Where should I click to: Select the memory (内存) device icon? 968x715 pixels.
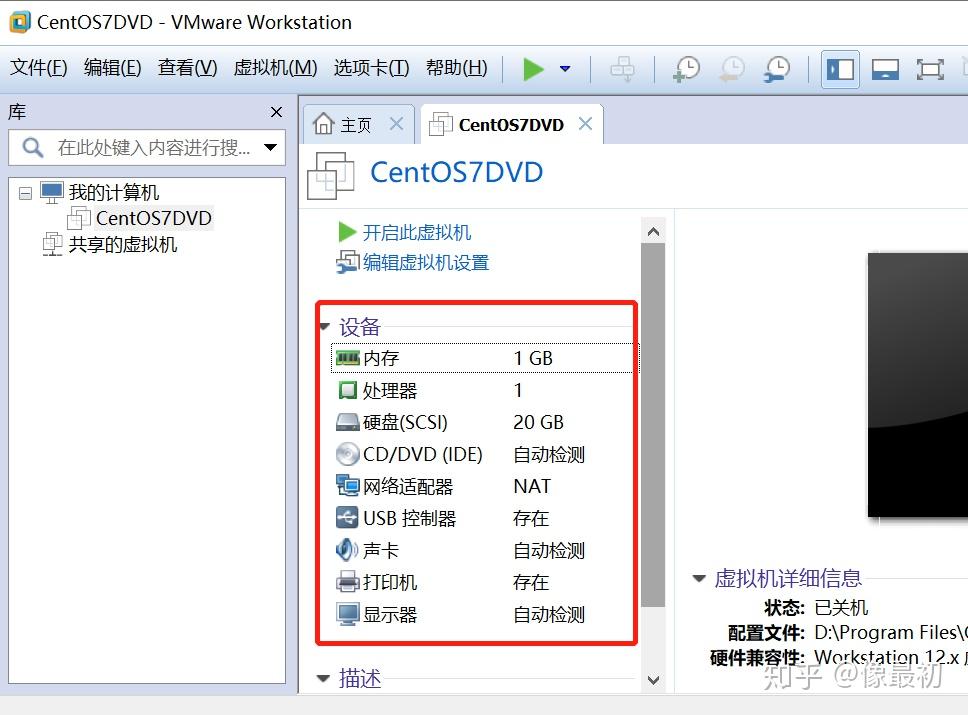[x=348, y=358]
